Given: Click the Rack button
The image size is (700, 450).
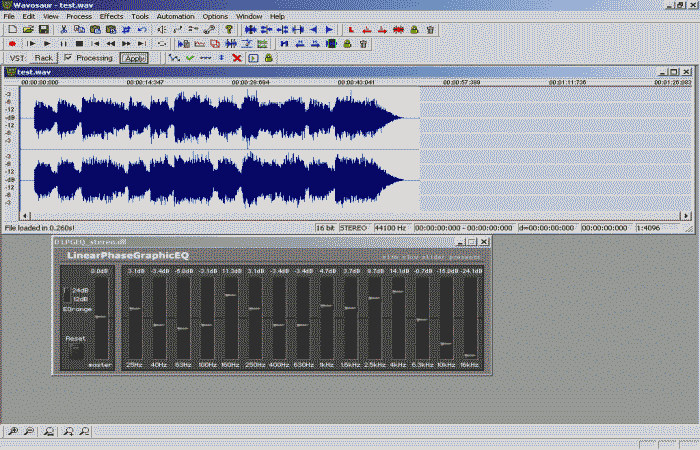Looking at the screenshot, I should pyautogui.click(x=44, y=58).
